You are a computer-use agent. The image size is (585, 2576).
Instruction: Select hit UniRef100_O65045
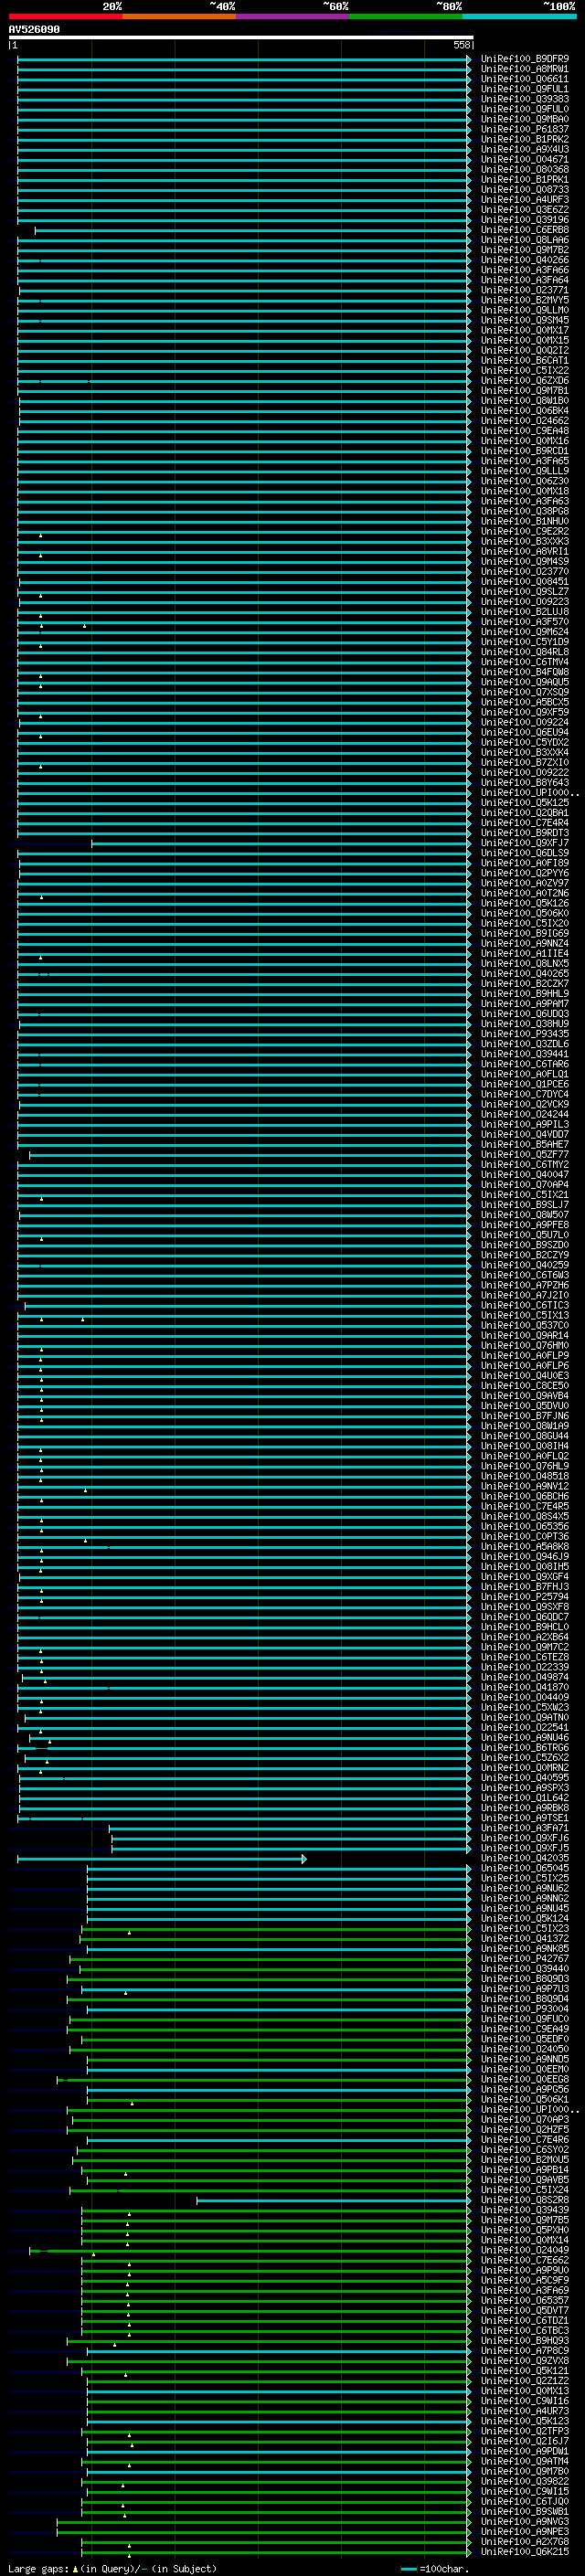coord(525,1869)
